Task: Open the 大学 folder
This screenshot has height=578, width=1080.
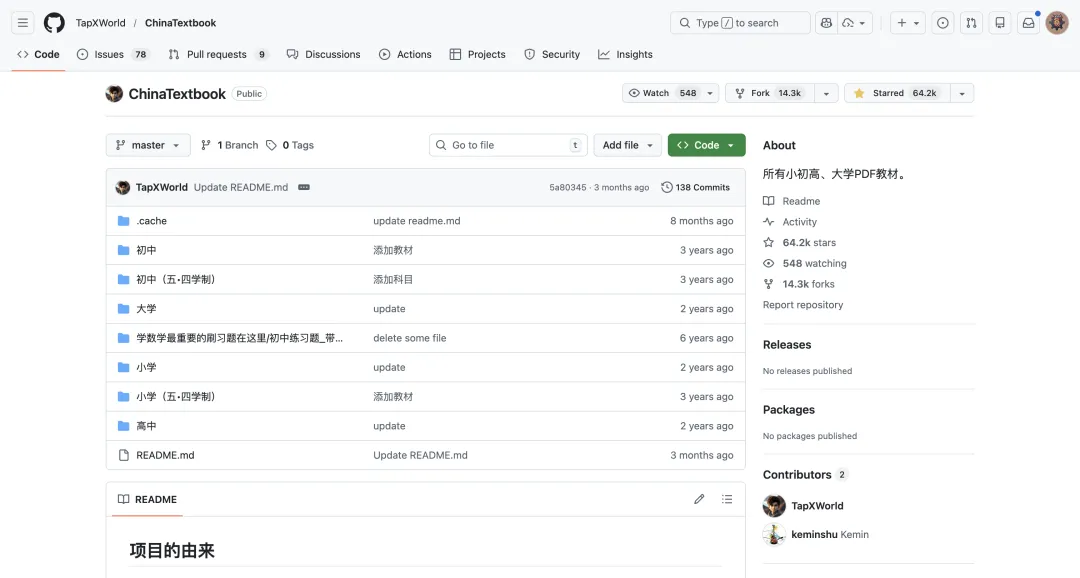Action: coord(146,309)
